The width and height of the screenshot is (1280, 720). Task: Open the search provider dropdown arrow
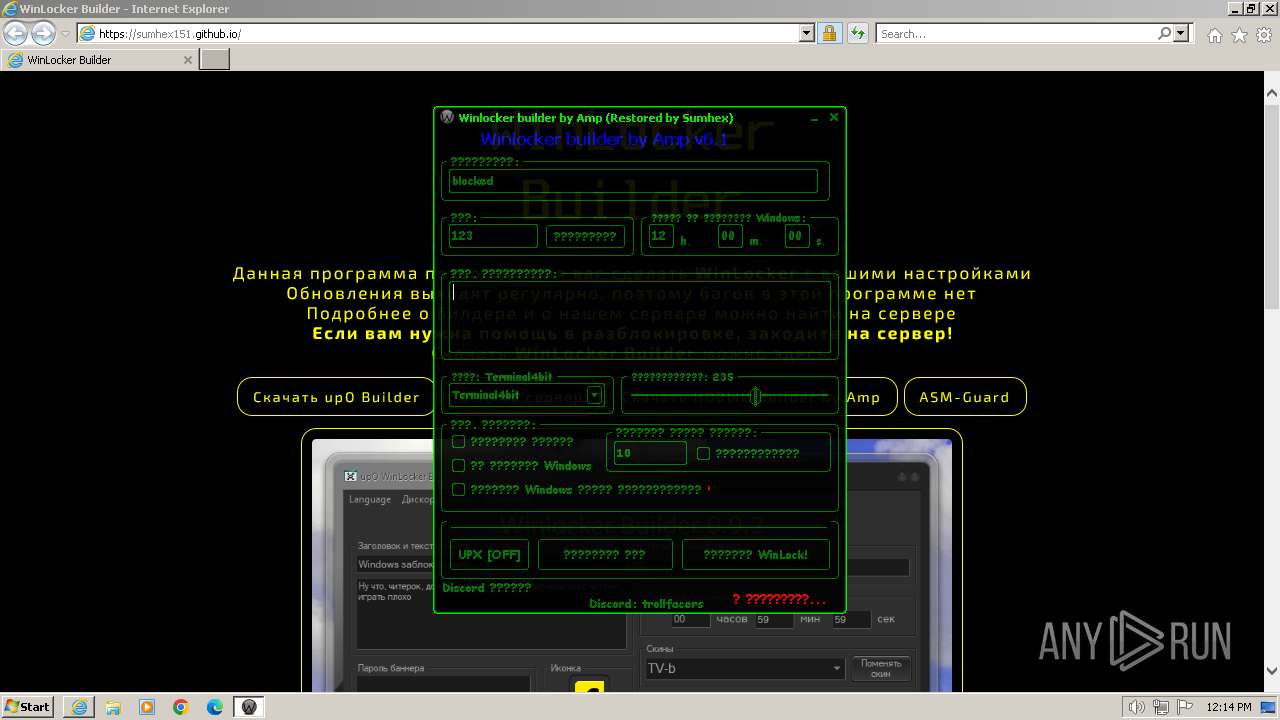click(x=1182, y=34)
